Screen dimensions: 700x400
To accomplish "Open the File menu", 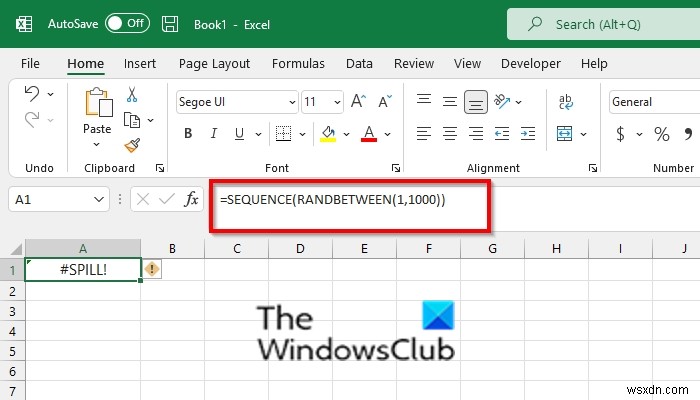I will coord(30,63).
